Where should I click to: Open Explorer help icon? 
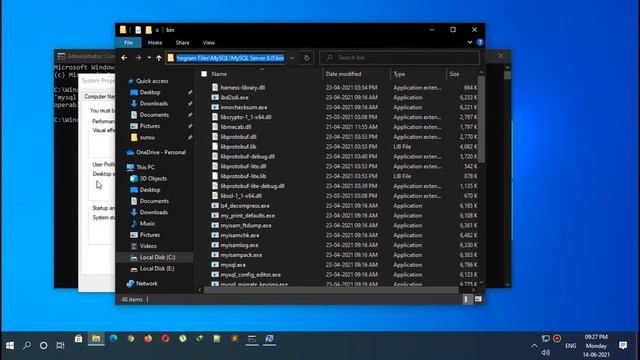480,42
